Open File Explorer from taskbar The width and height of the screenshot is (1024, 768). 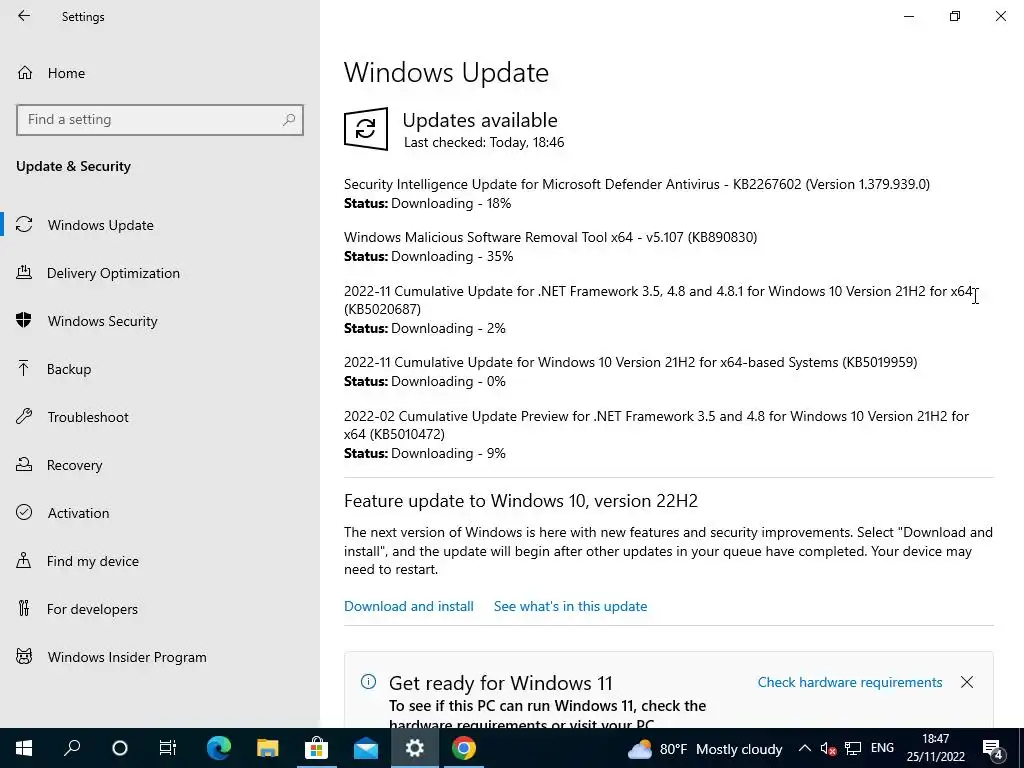pos(268,748)
